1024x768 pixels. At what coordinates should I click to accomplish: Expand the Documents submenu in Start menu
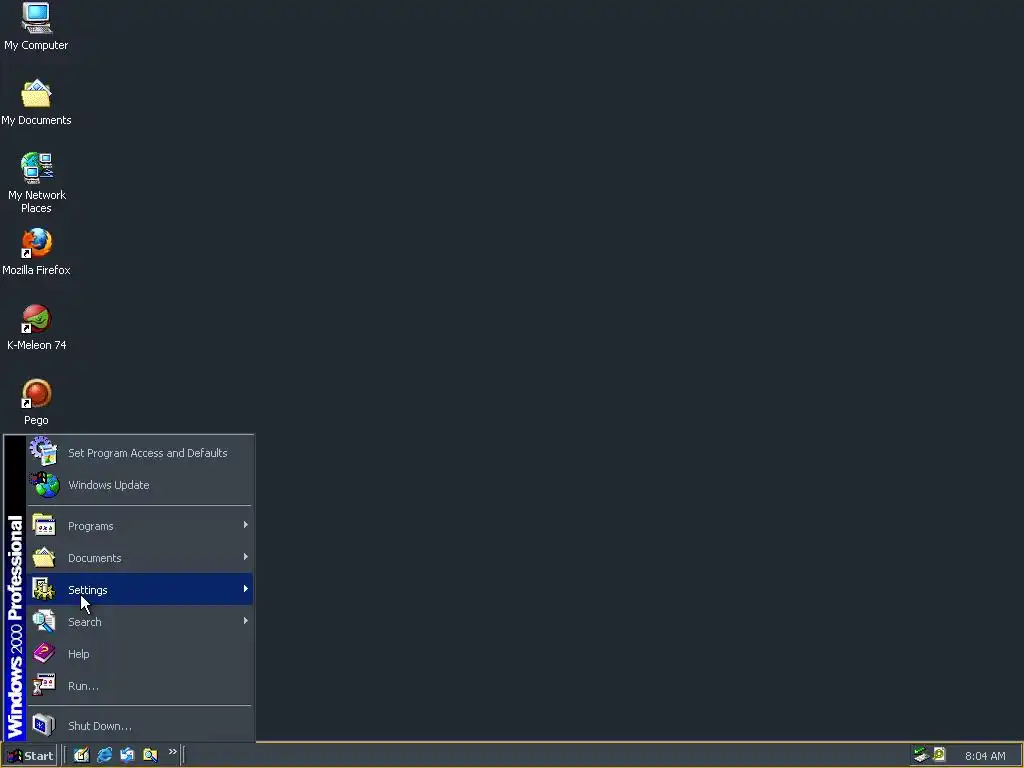[x=139, y=558]
